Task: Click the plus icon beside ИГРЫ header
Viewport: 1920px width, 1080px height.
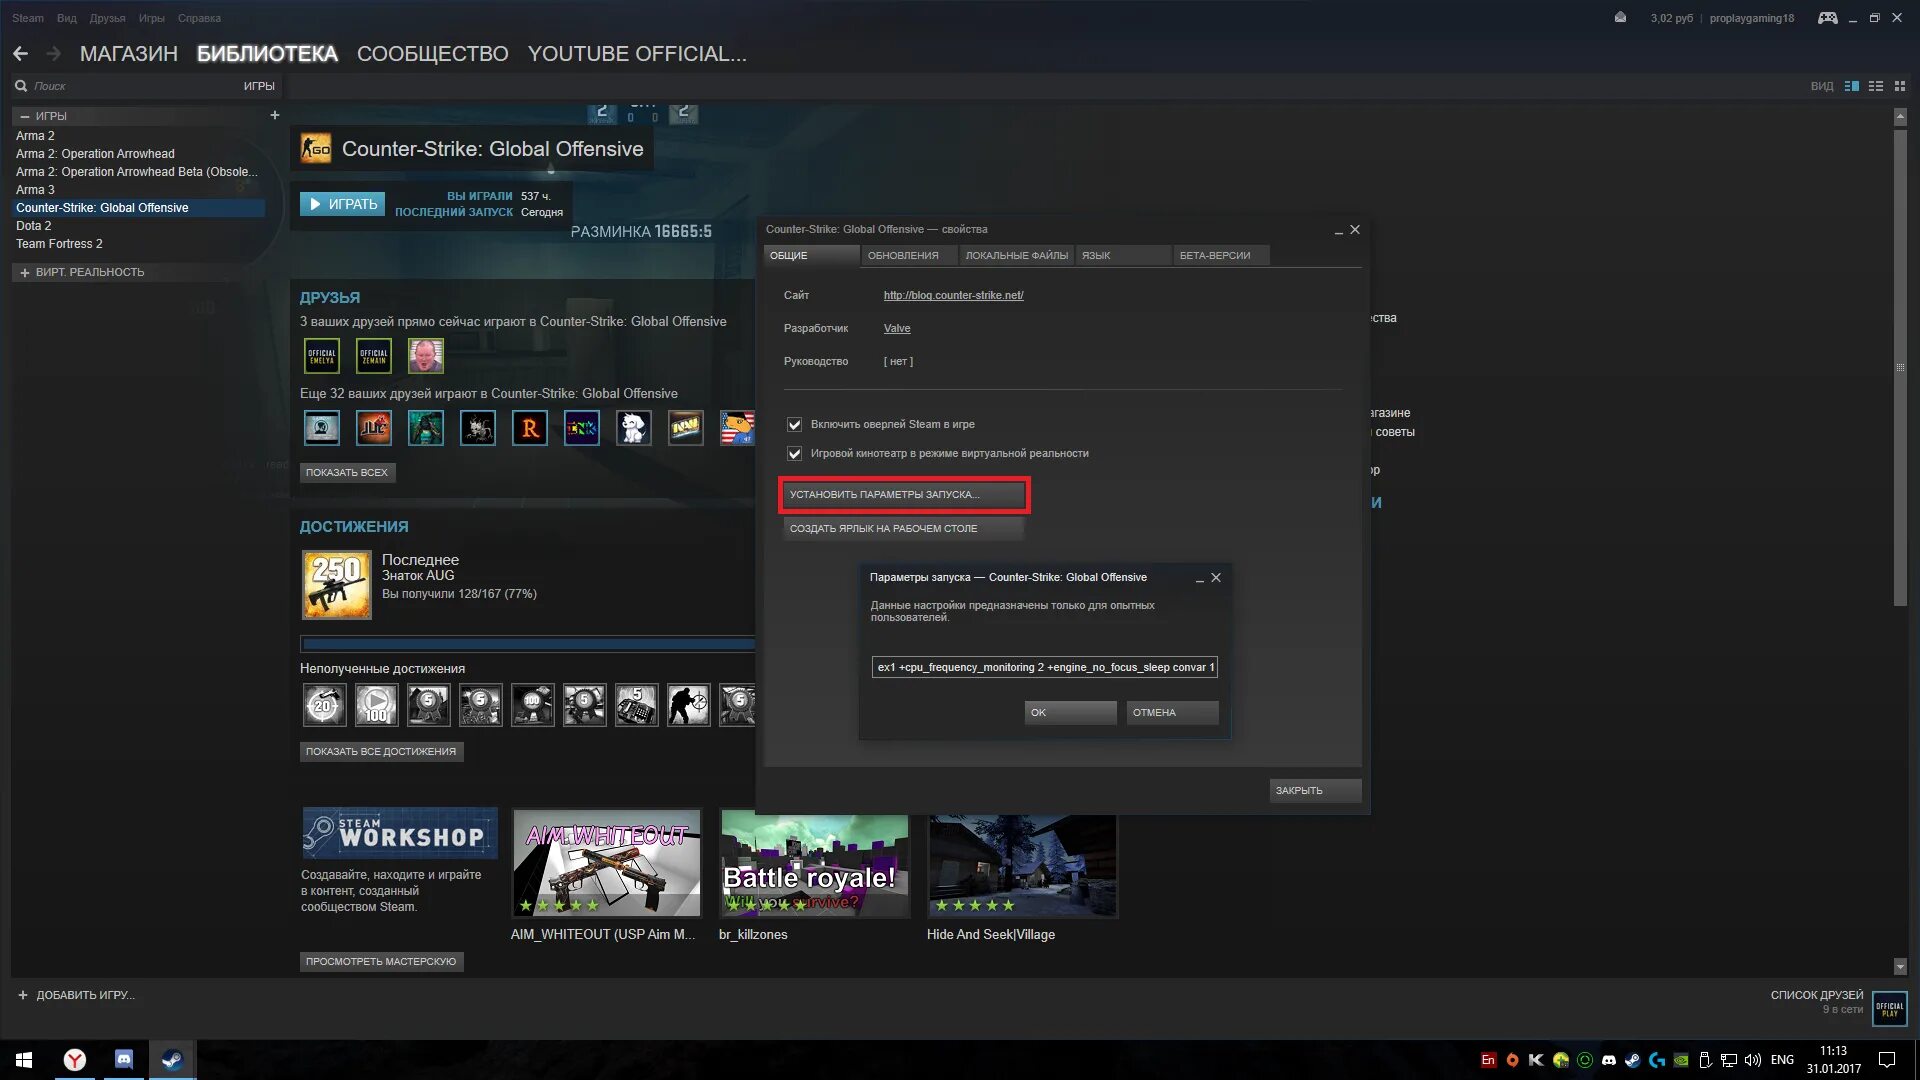Action: pos(274,116)
